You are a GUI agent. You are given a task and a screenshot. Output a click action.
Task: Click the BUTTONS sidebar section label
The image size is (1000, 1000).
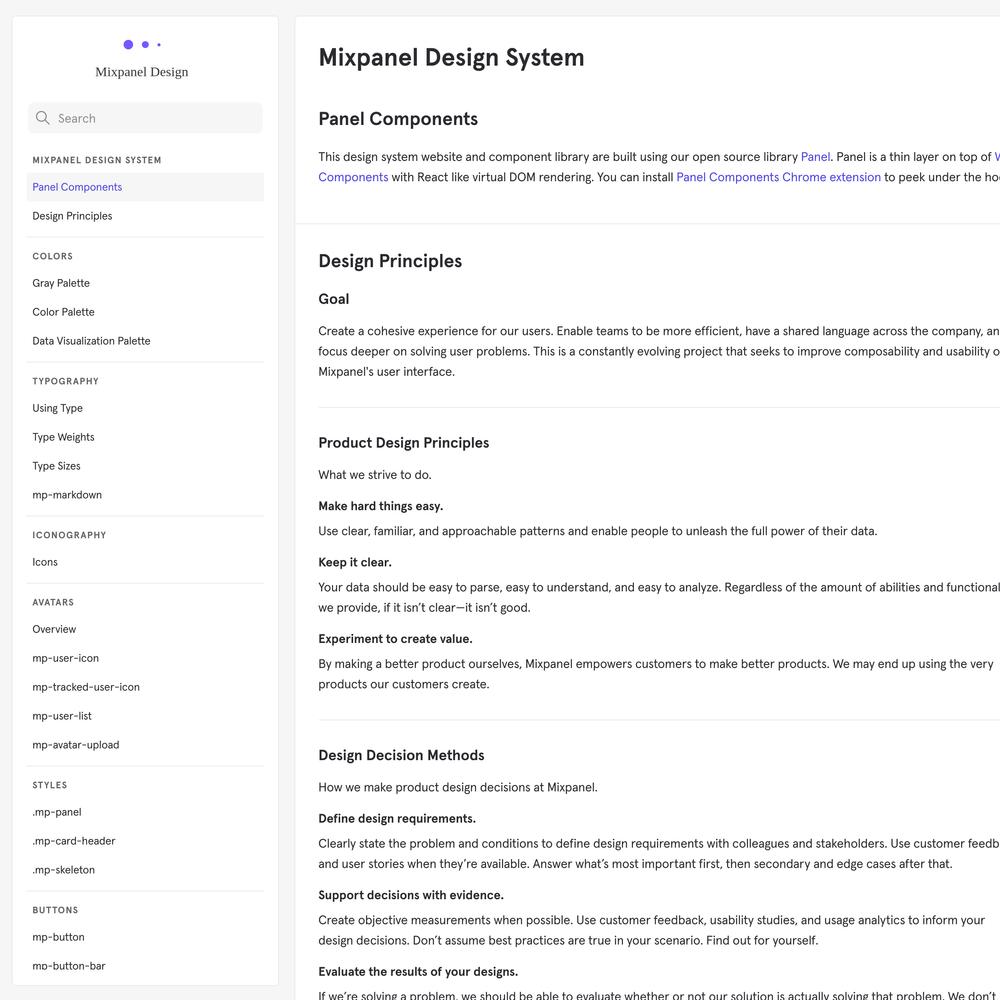[x=55, y=910]
